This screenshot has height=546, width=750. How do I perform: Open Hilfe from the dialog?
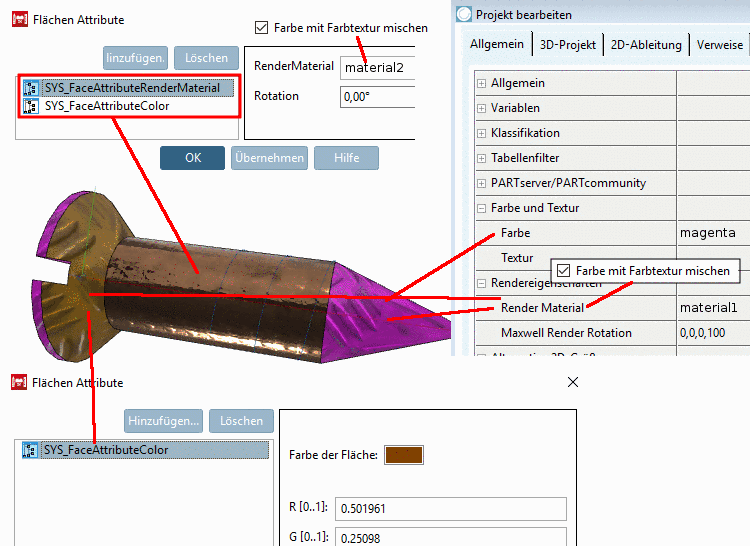tap(346, 158)
